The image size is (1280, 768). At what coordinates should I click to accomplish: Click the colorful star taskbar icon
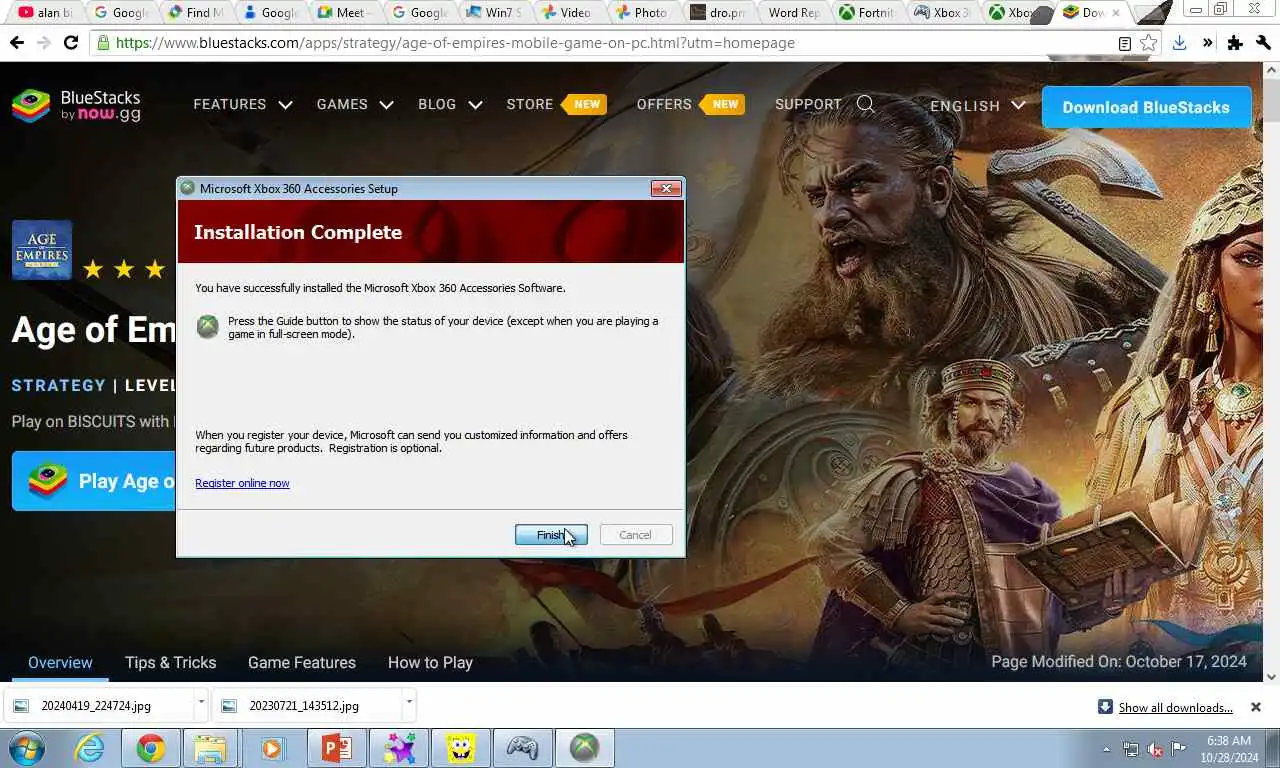[x=398, y=748]
